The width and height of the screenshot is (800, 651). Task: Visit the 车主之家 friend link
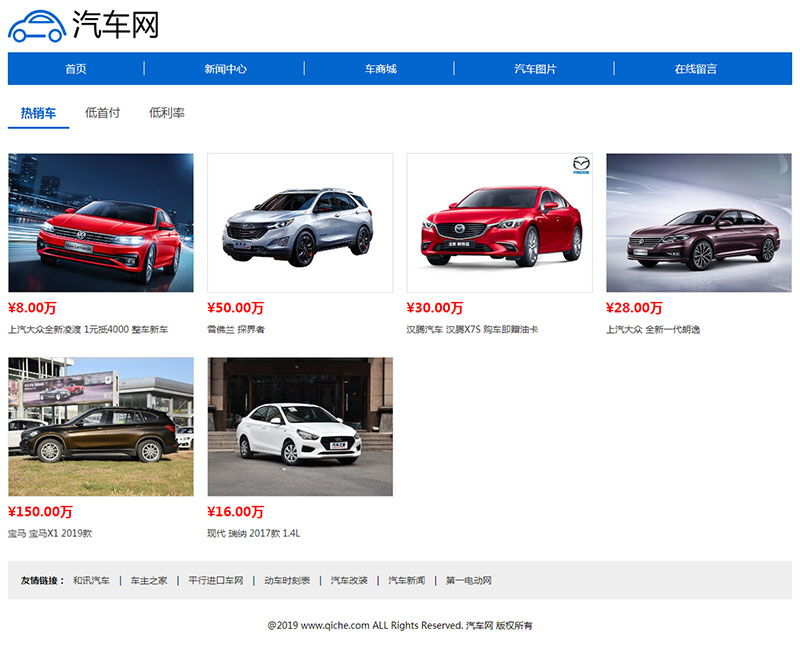149,580
